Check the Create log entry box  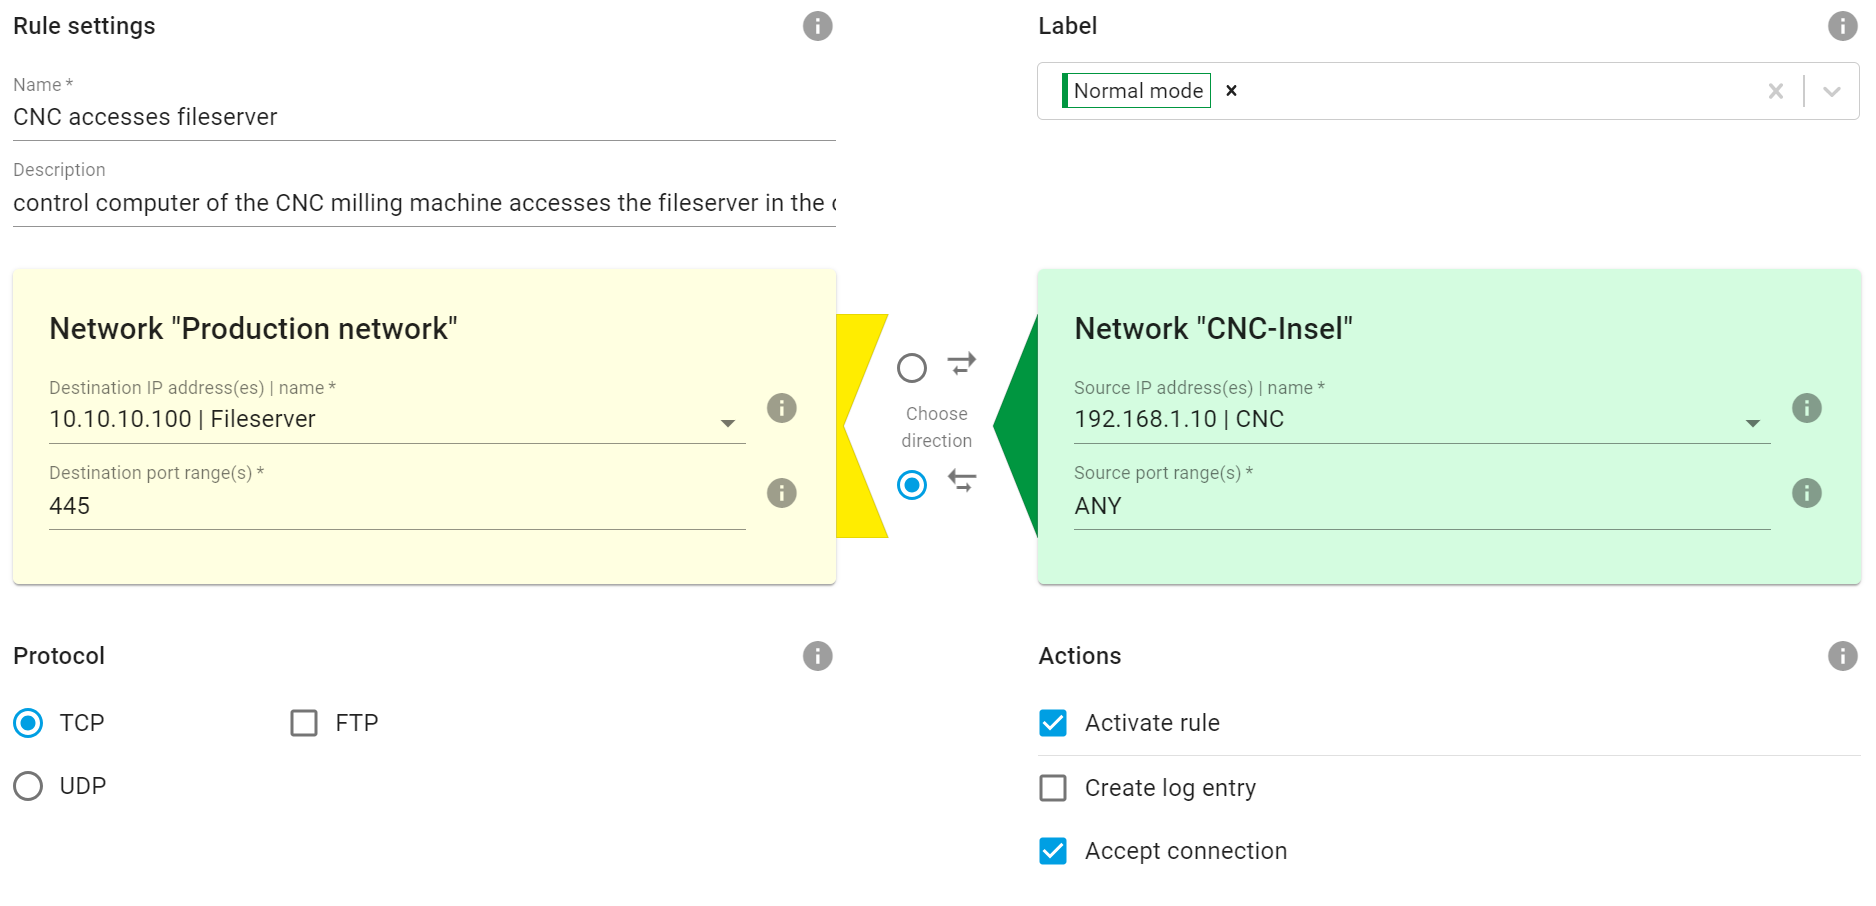(x=1053, y=788)
